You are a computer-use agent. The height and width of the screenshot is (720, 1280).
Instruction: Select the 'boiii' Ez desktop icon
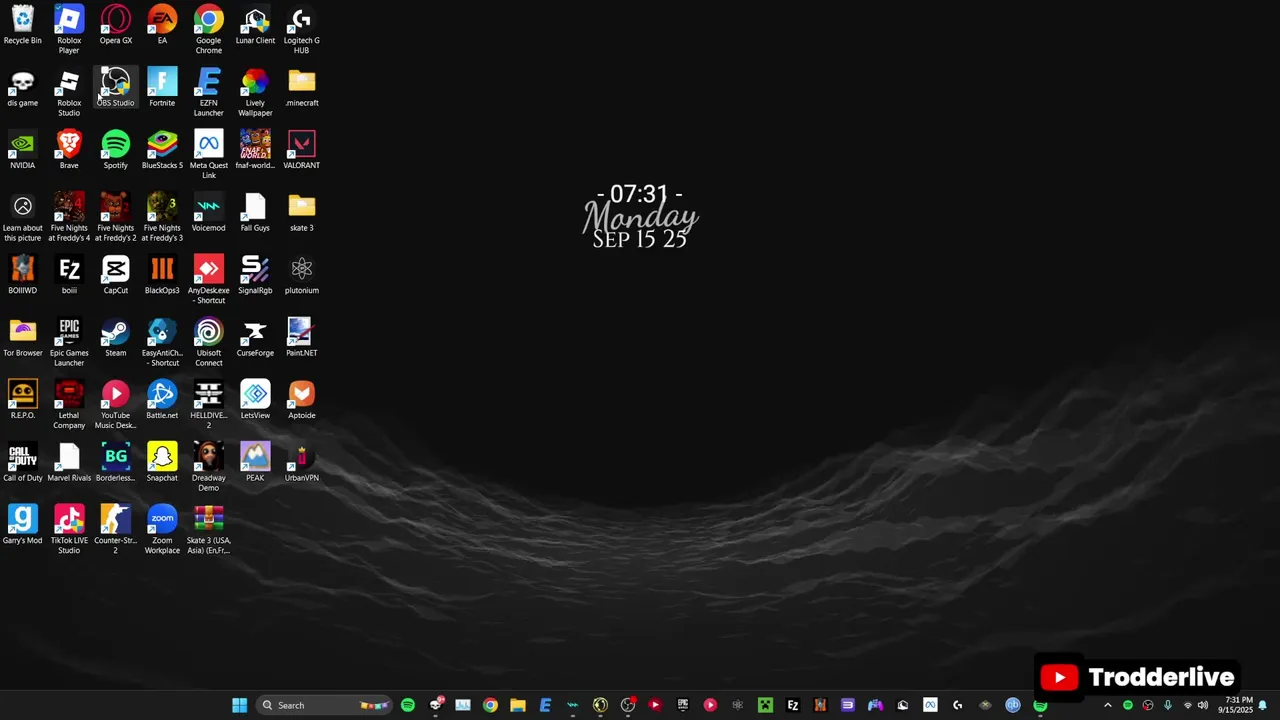click(x=69, y=276)
